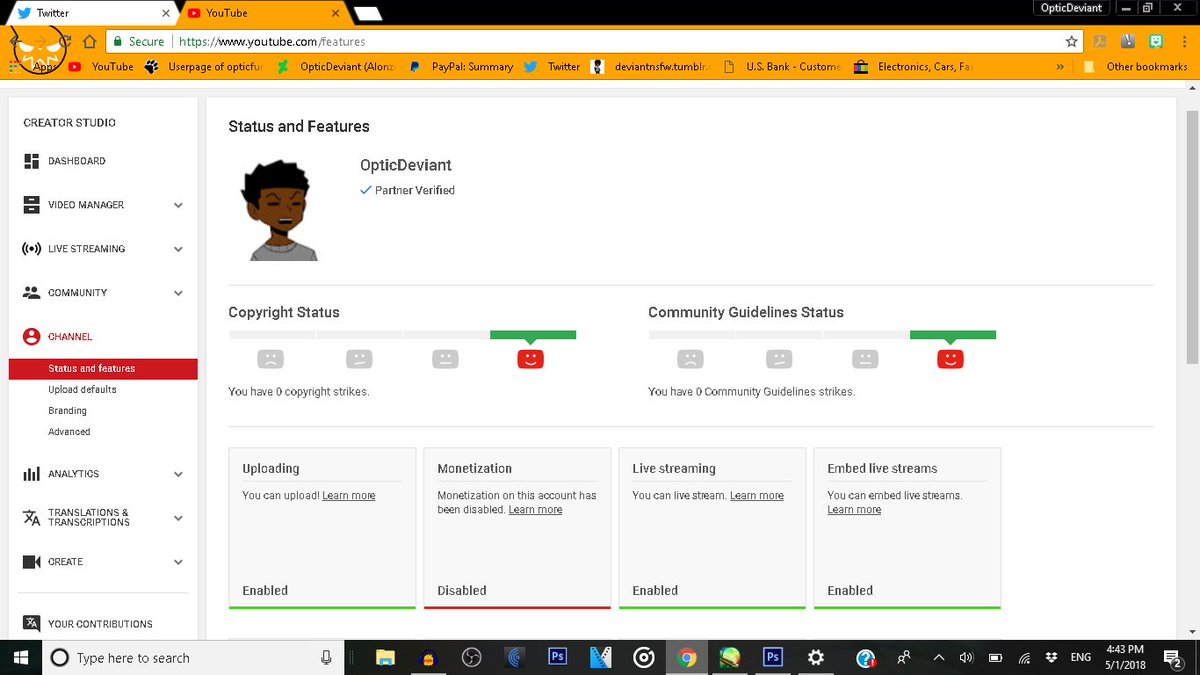Click the OpticDeviant channel avatar image

279,209
